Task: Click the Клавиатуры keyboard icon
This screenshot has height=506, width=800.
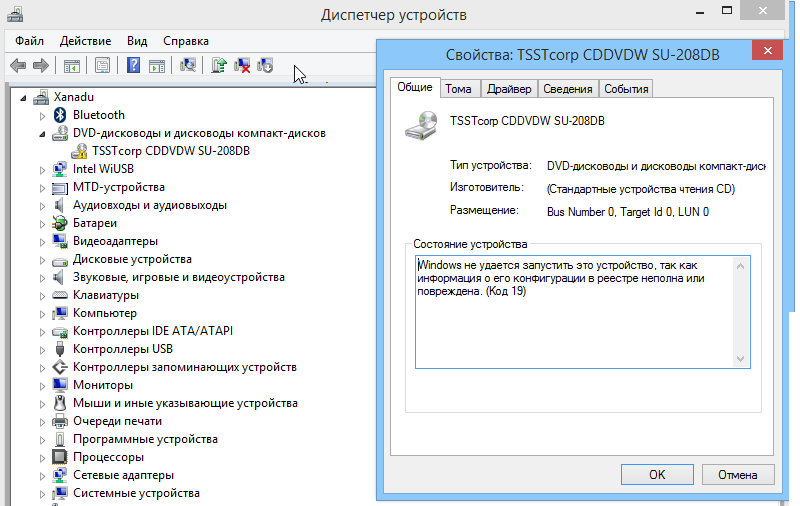Action: (60, 295)
